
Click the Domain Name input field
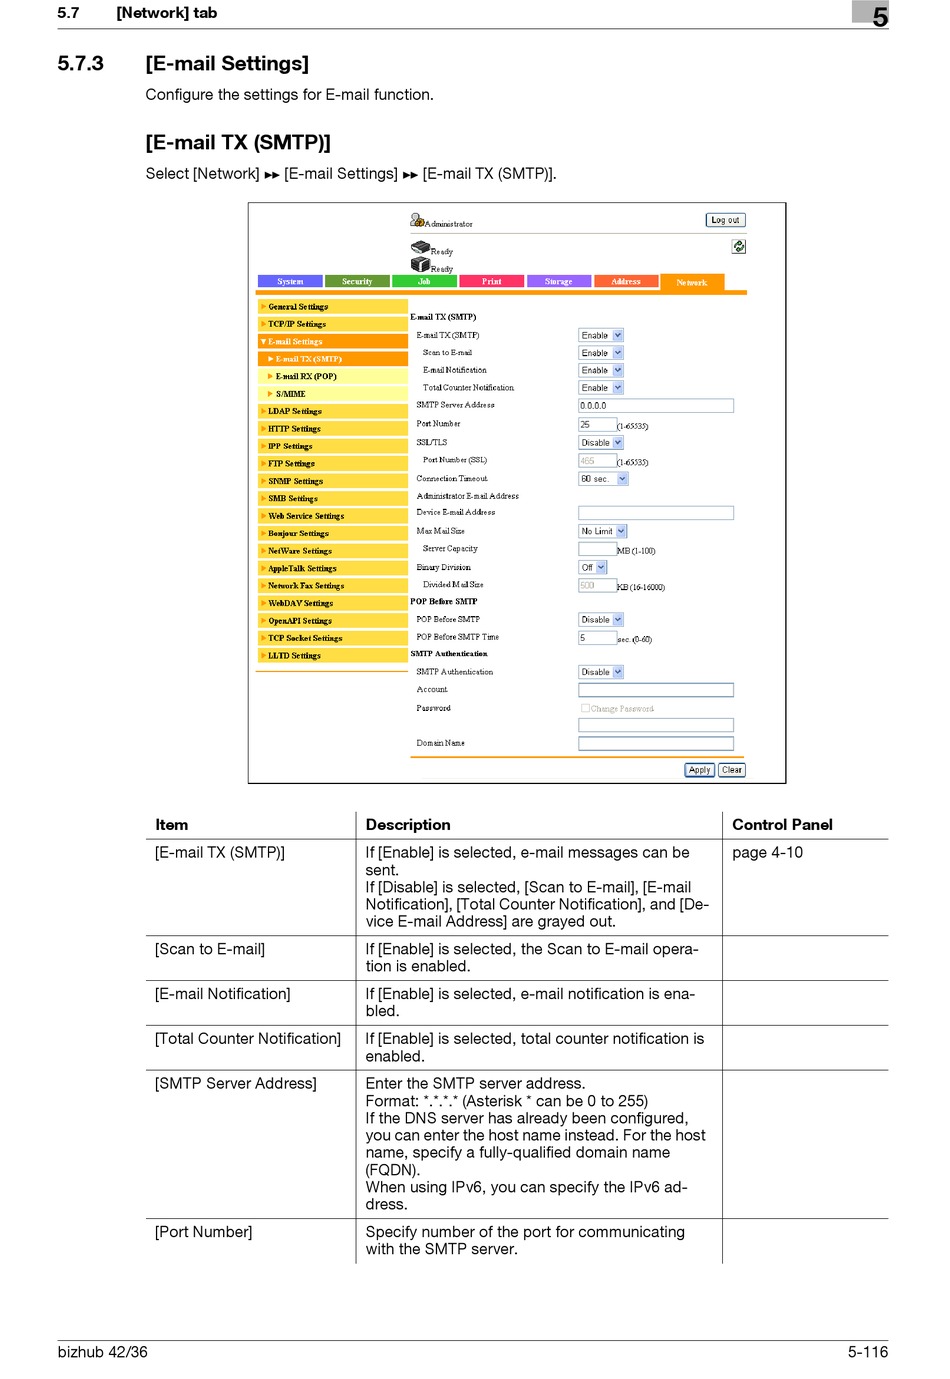click(656, 744)
